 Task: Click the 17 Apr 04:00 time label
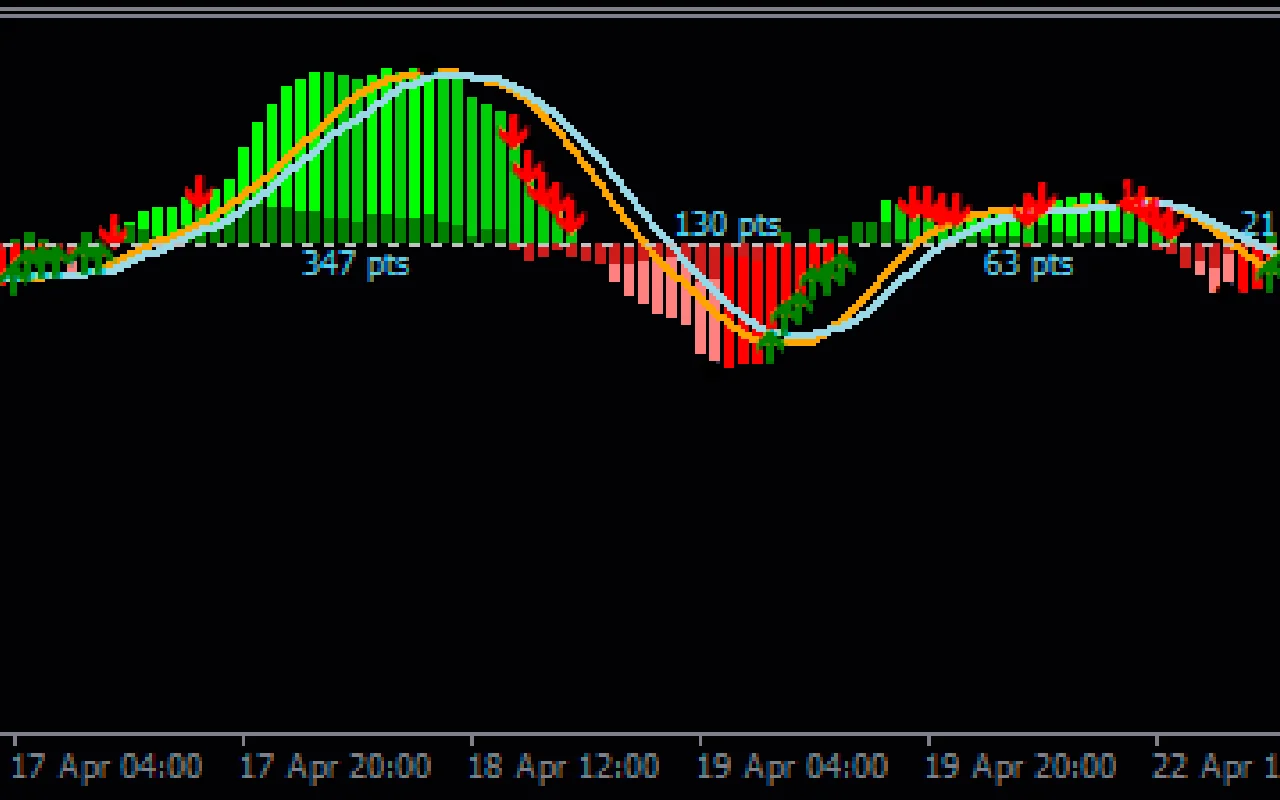pyautogui.click(x=106, y=767)
